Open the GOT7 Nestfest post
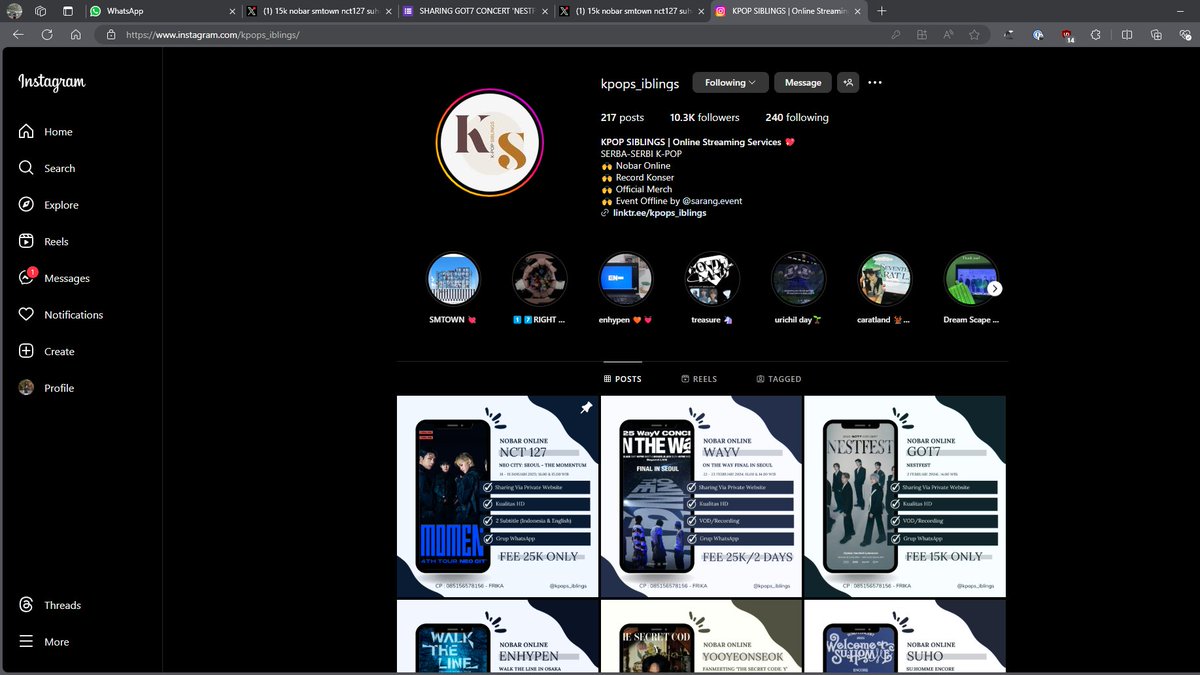Screen dimensions: 1200x675 905,497
